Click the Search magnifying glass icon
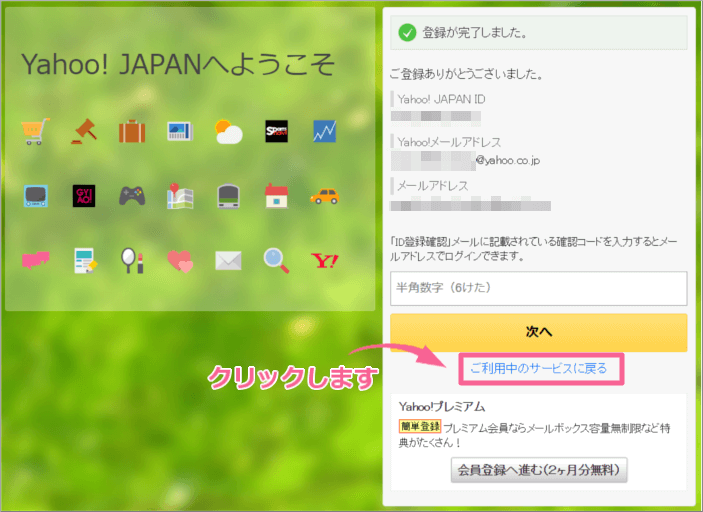This screenshot has width=703, height=512. point(276,260)
